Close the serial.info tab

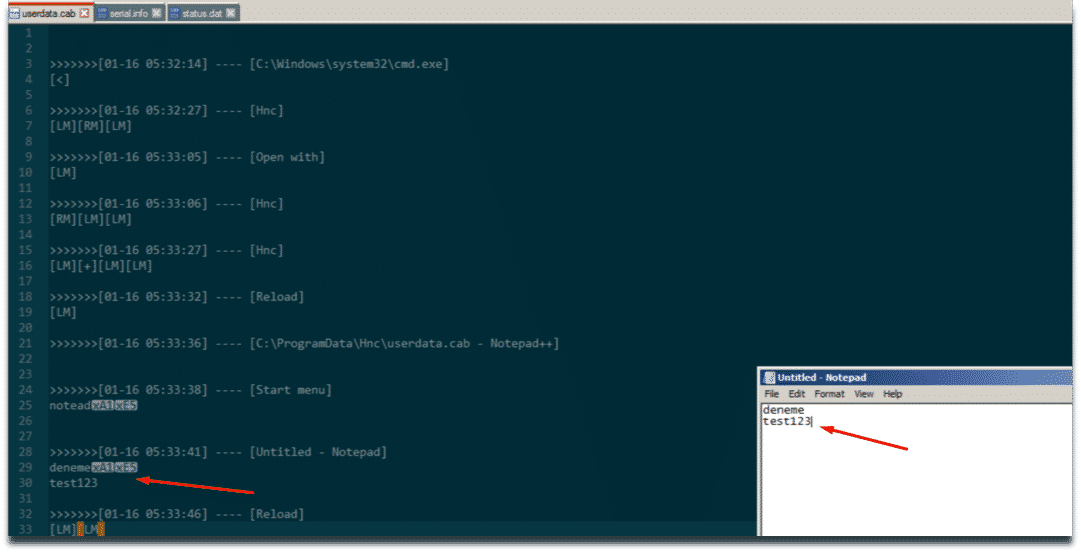coord(157,13)
